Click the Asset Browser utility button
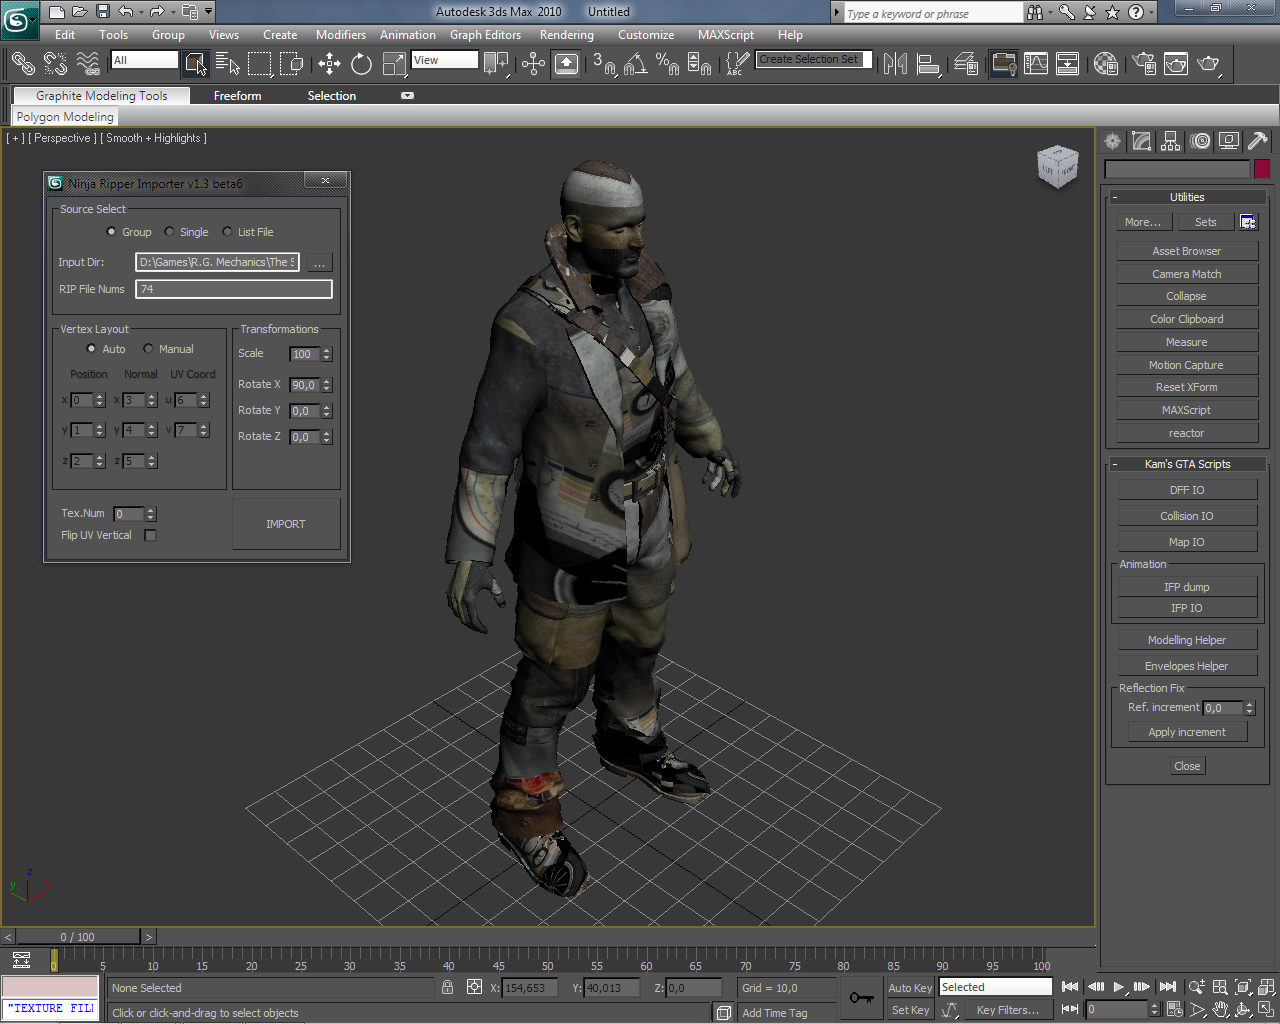This screenshot has width=1280, height=1024. pyautogui.click(x=1187, y=251)
